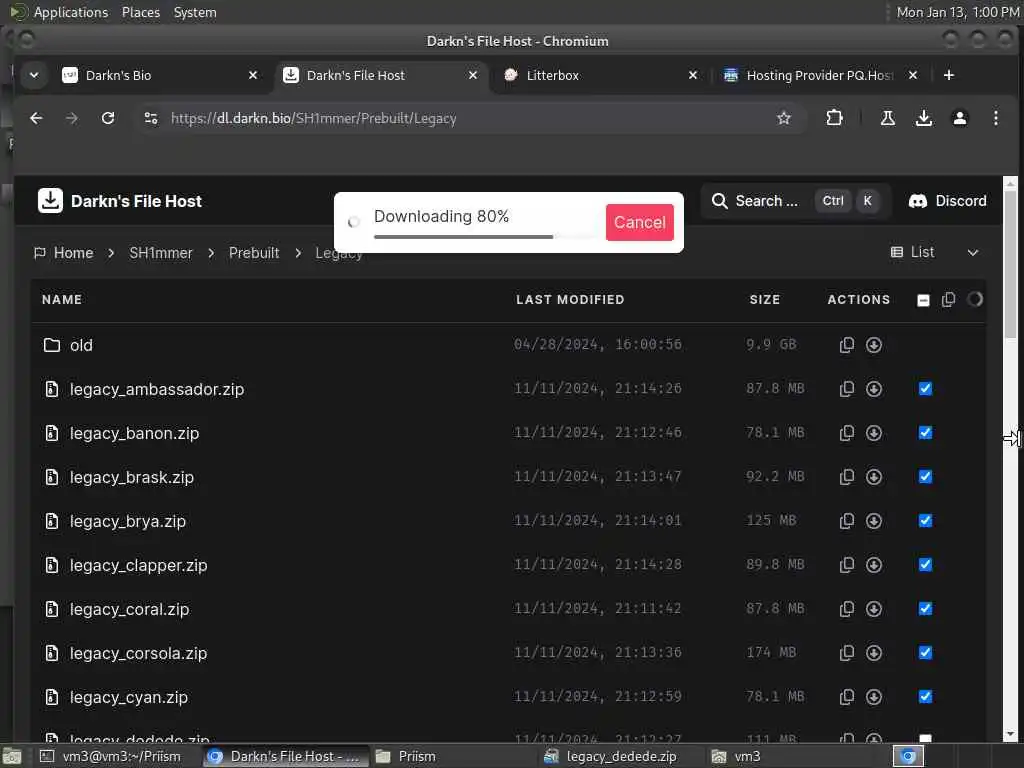Download legacy_cyan.zip via its download icon

pos(874,697)
